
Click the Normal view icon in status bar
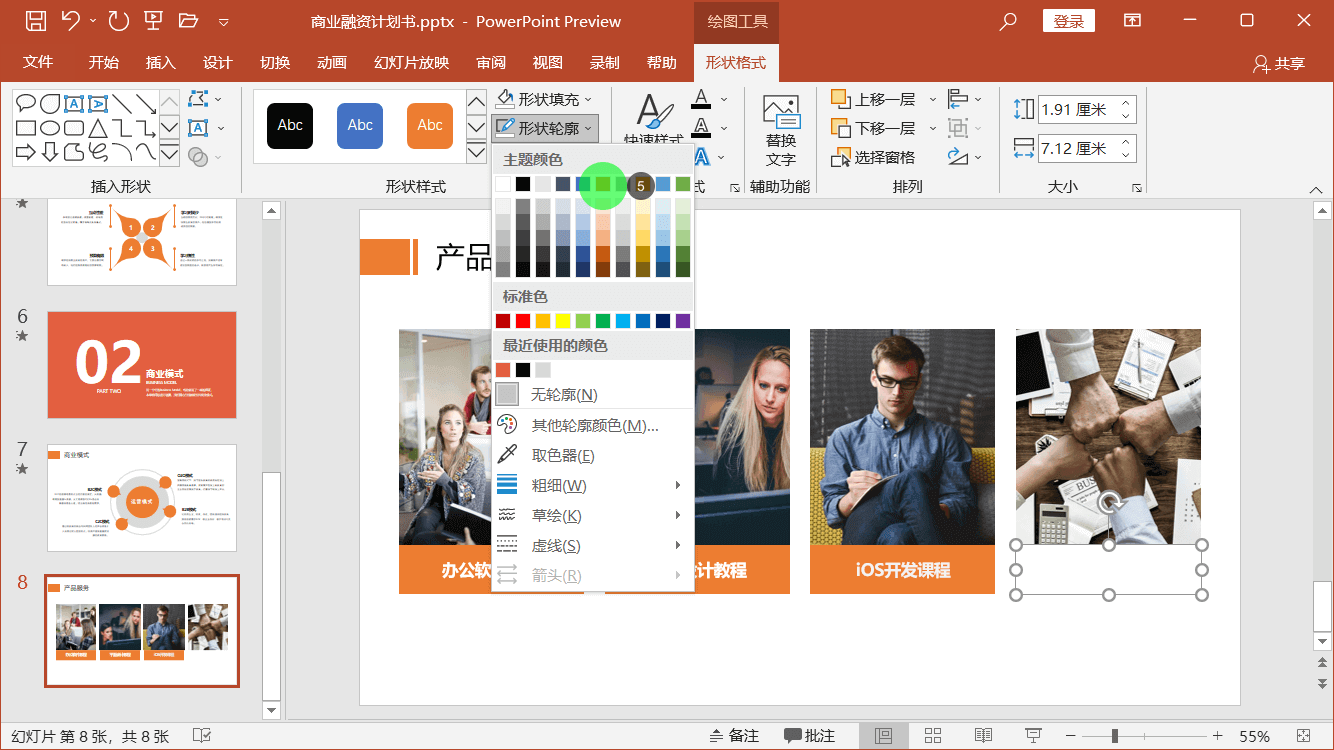coord(883,736)
